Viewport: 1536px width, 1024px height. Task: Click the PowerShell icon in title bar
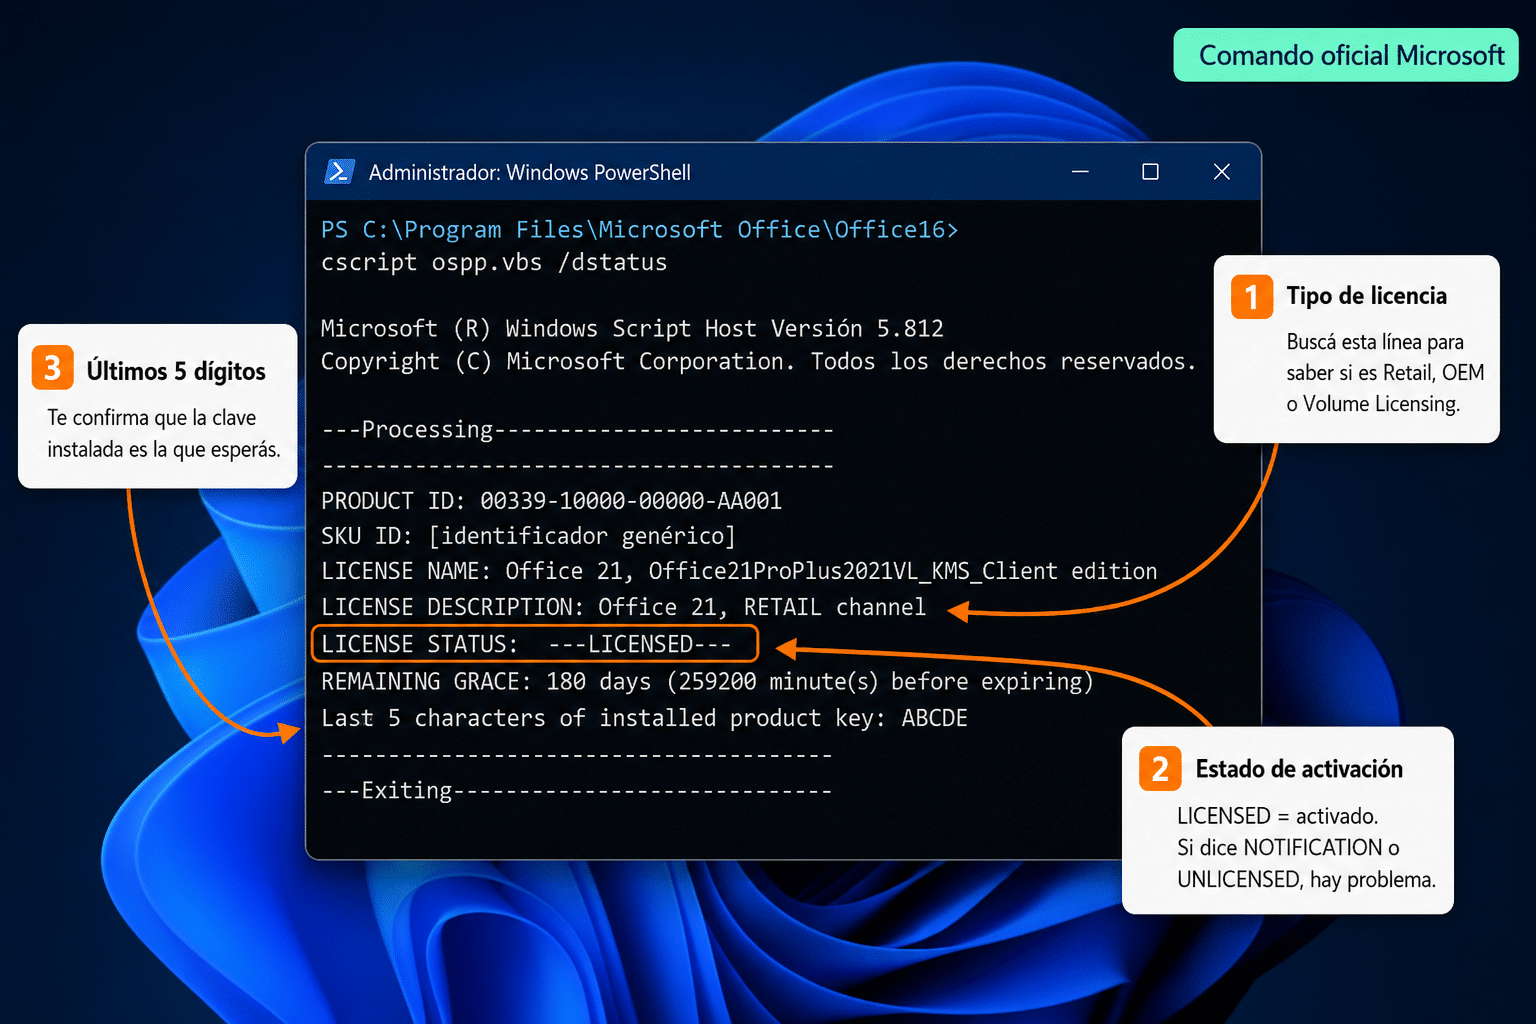tap(340, 172)
